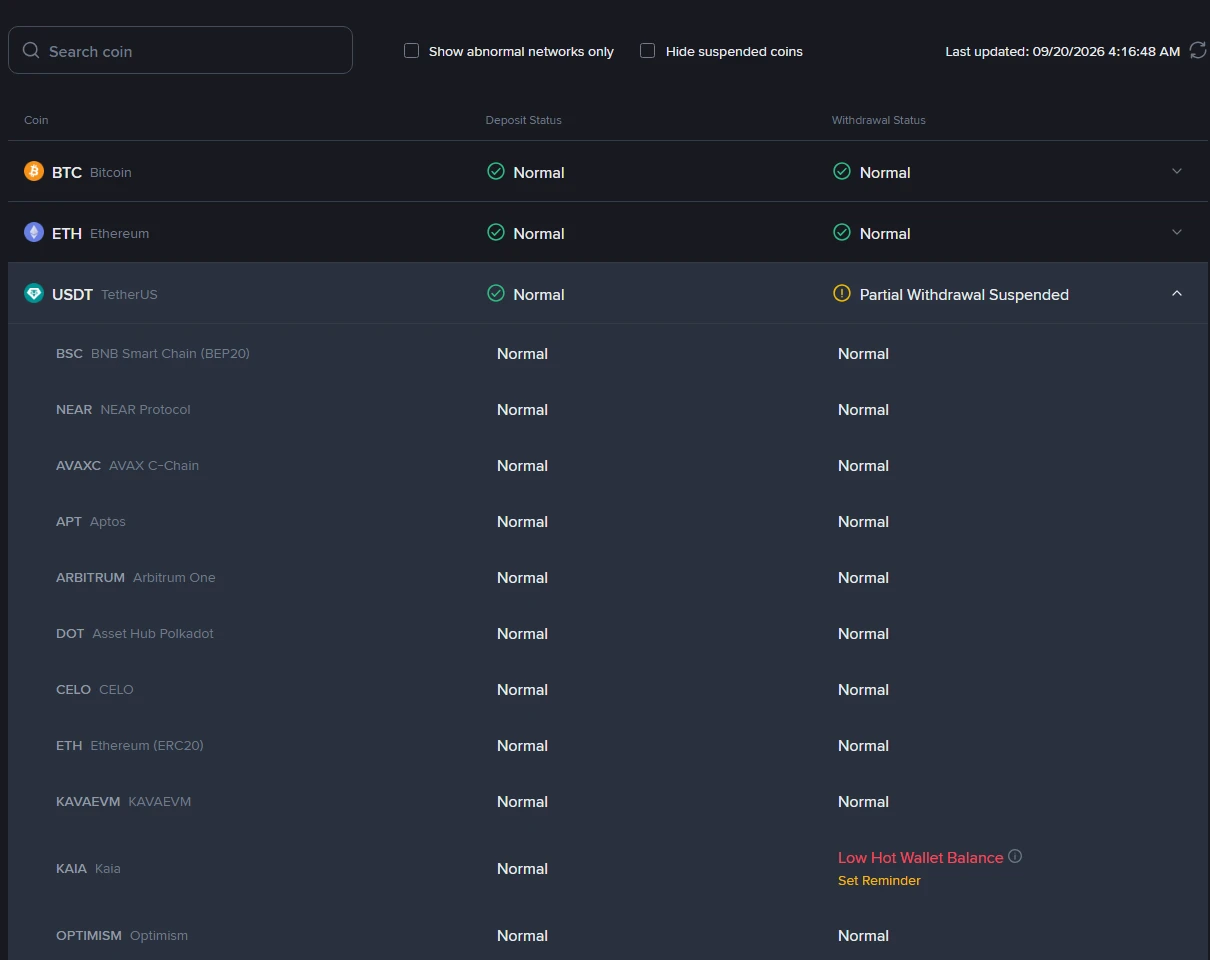Click BTC deposit status checkmark icon
1210x960 pixels.
click(496, 171)
